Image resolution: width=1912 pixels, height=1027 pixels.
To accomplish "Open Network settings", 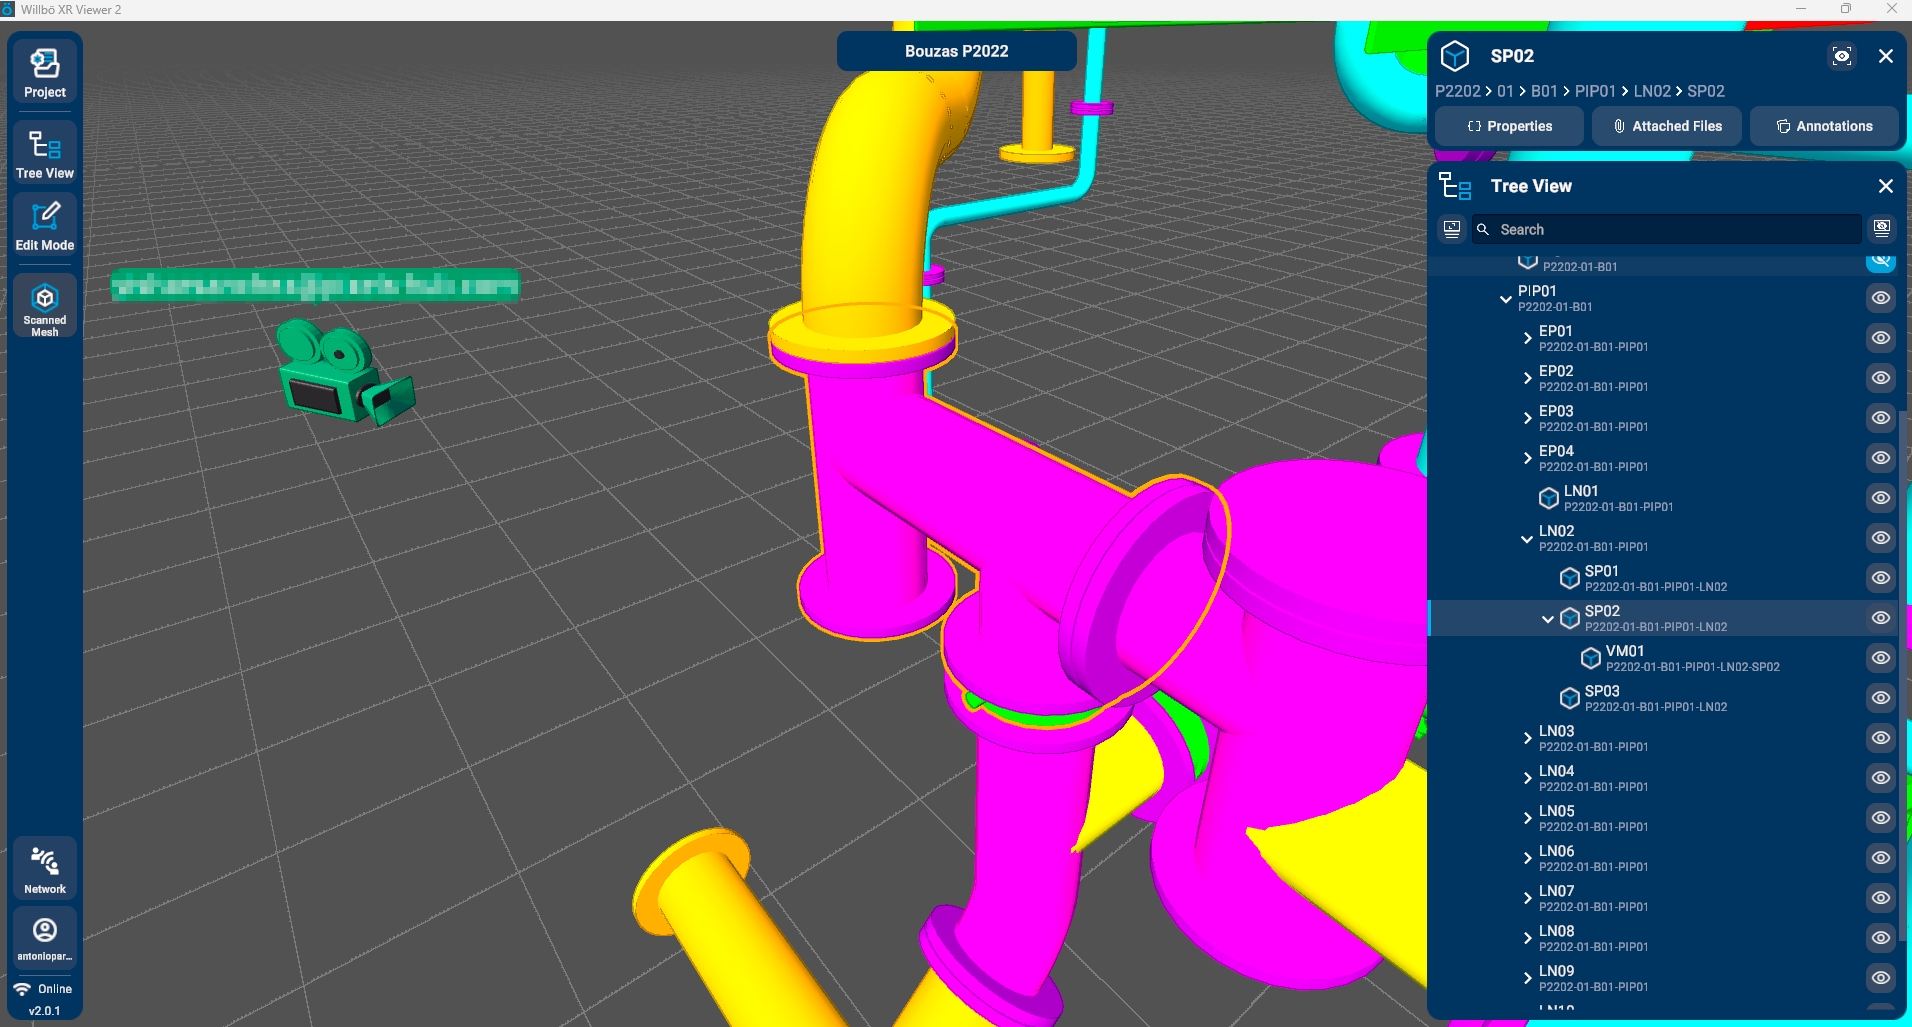I will pyautogui.click(x=45, y=869).
